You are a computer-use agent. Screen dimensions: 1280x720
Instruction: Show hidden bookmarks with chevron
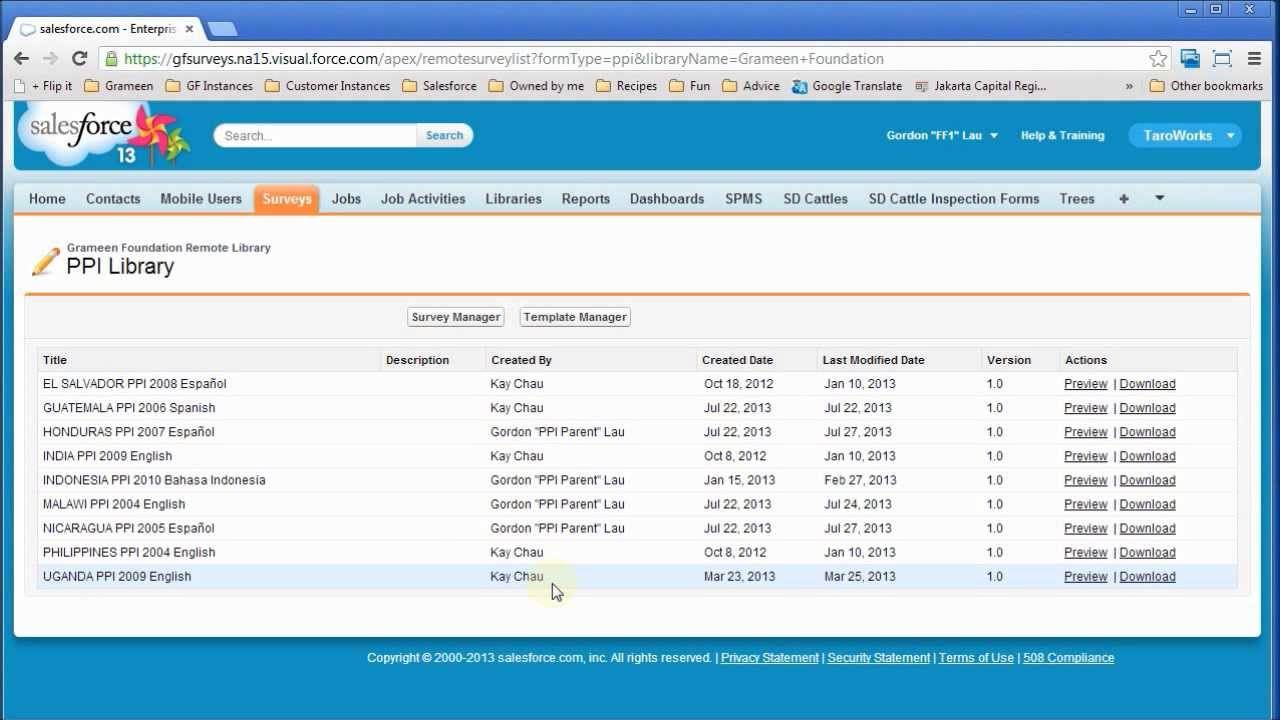pos(1129,86)
